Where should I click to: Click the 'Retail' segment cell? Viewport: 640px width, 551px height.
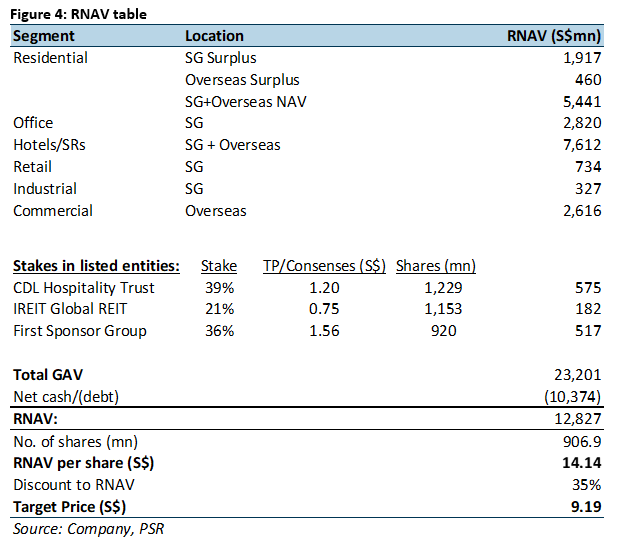(32, 167)
